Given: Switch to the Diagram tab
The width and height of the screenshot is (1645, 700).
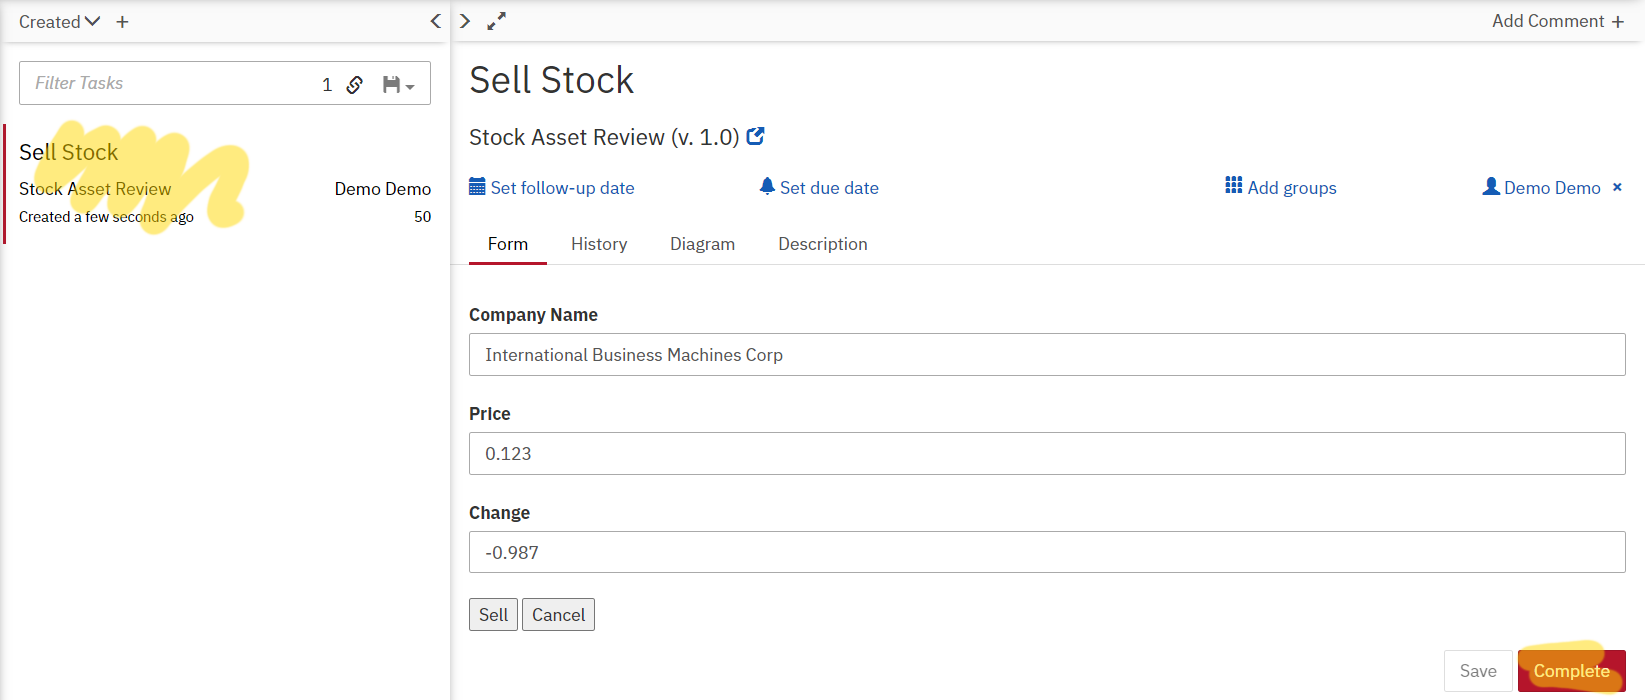Looking at the screenshot, I should 702,244.
